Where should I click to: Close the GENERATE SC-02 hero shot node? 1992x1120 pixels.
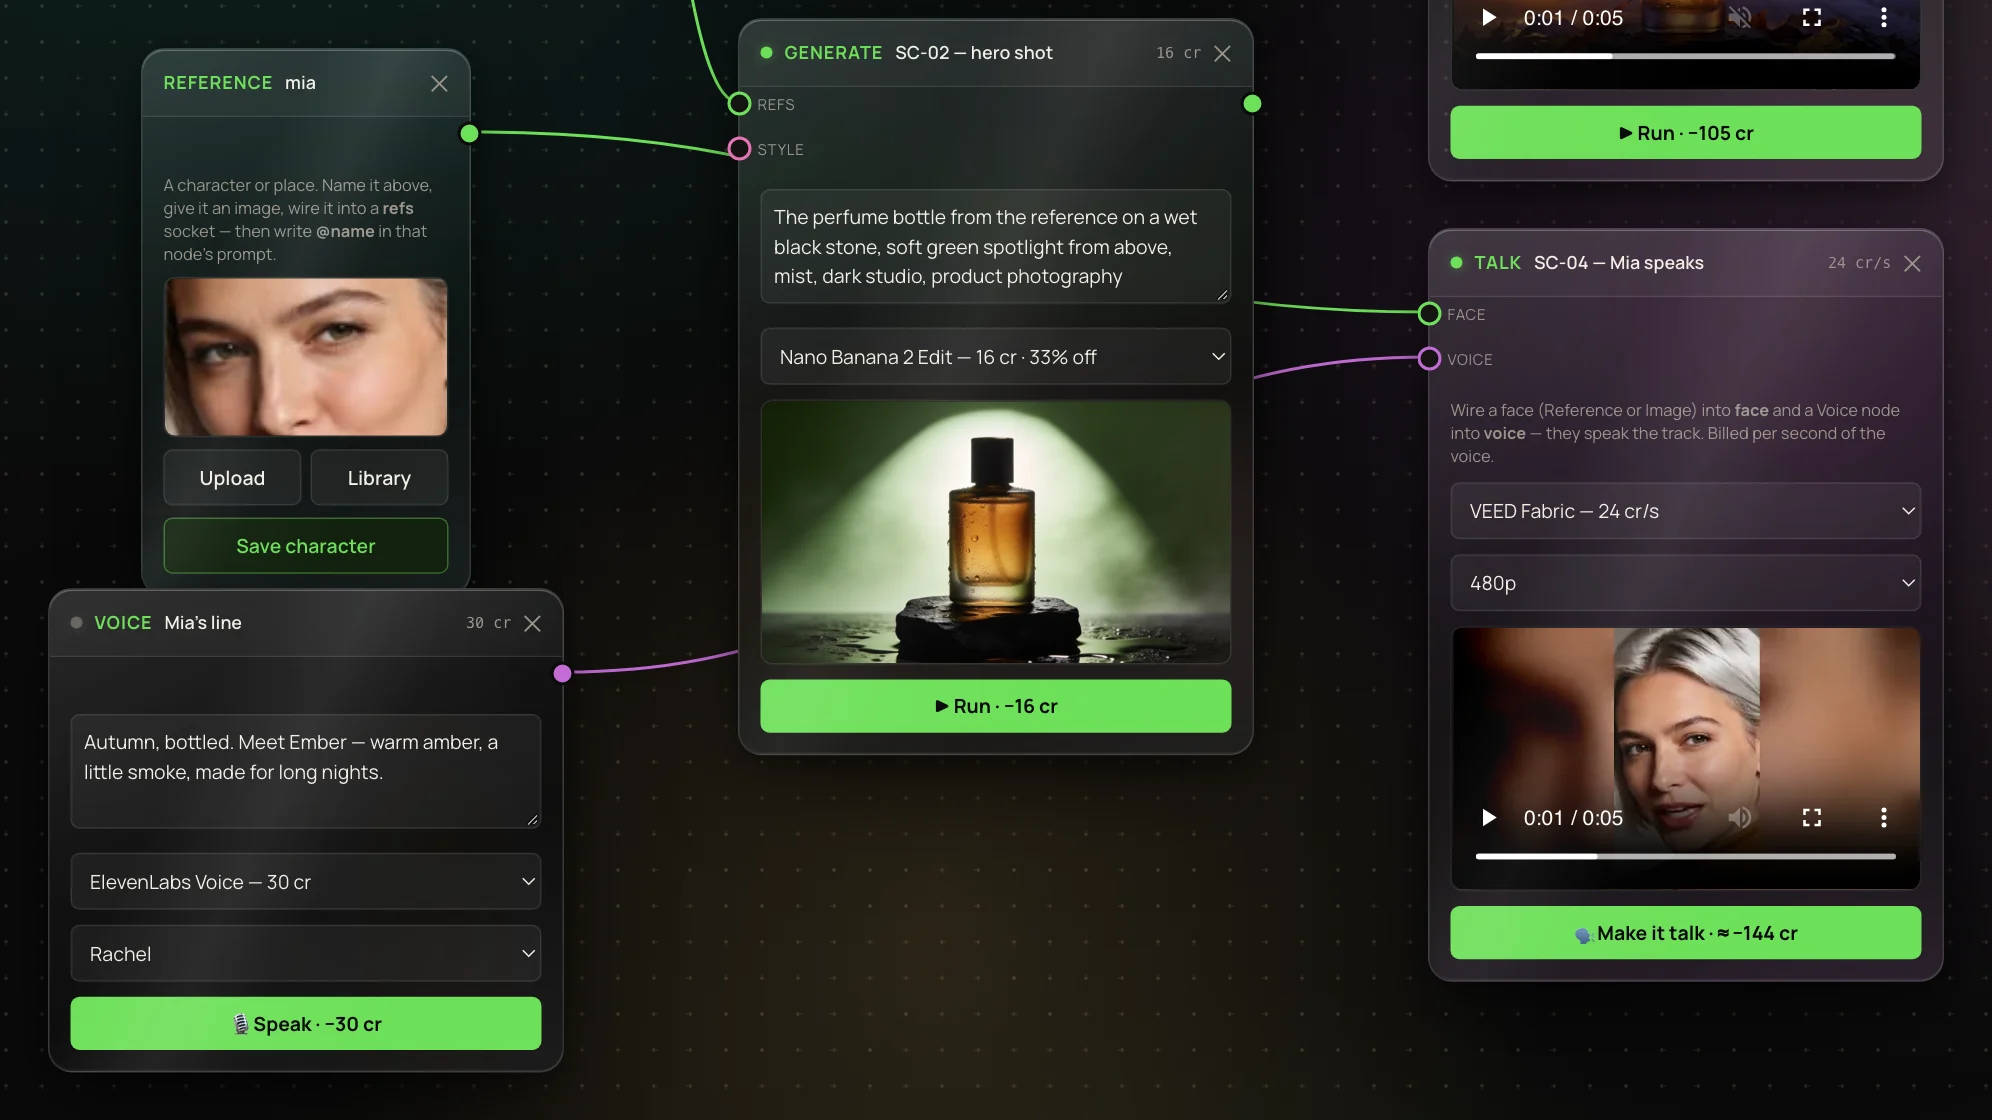tap(1222, 54)
